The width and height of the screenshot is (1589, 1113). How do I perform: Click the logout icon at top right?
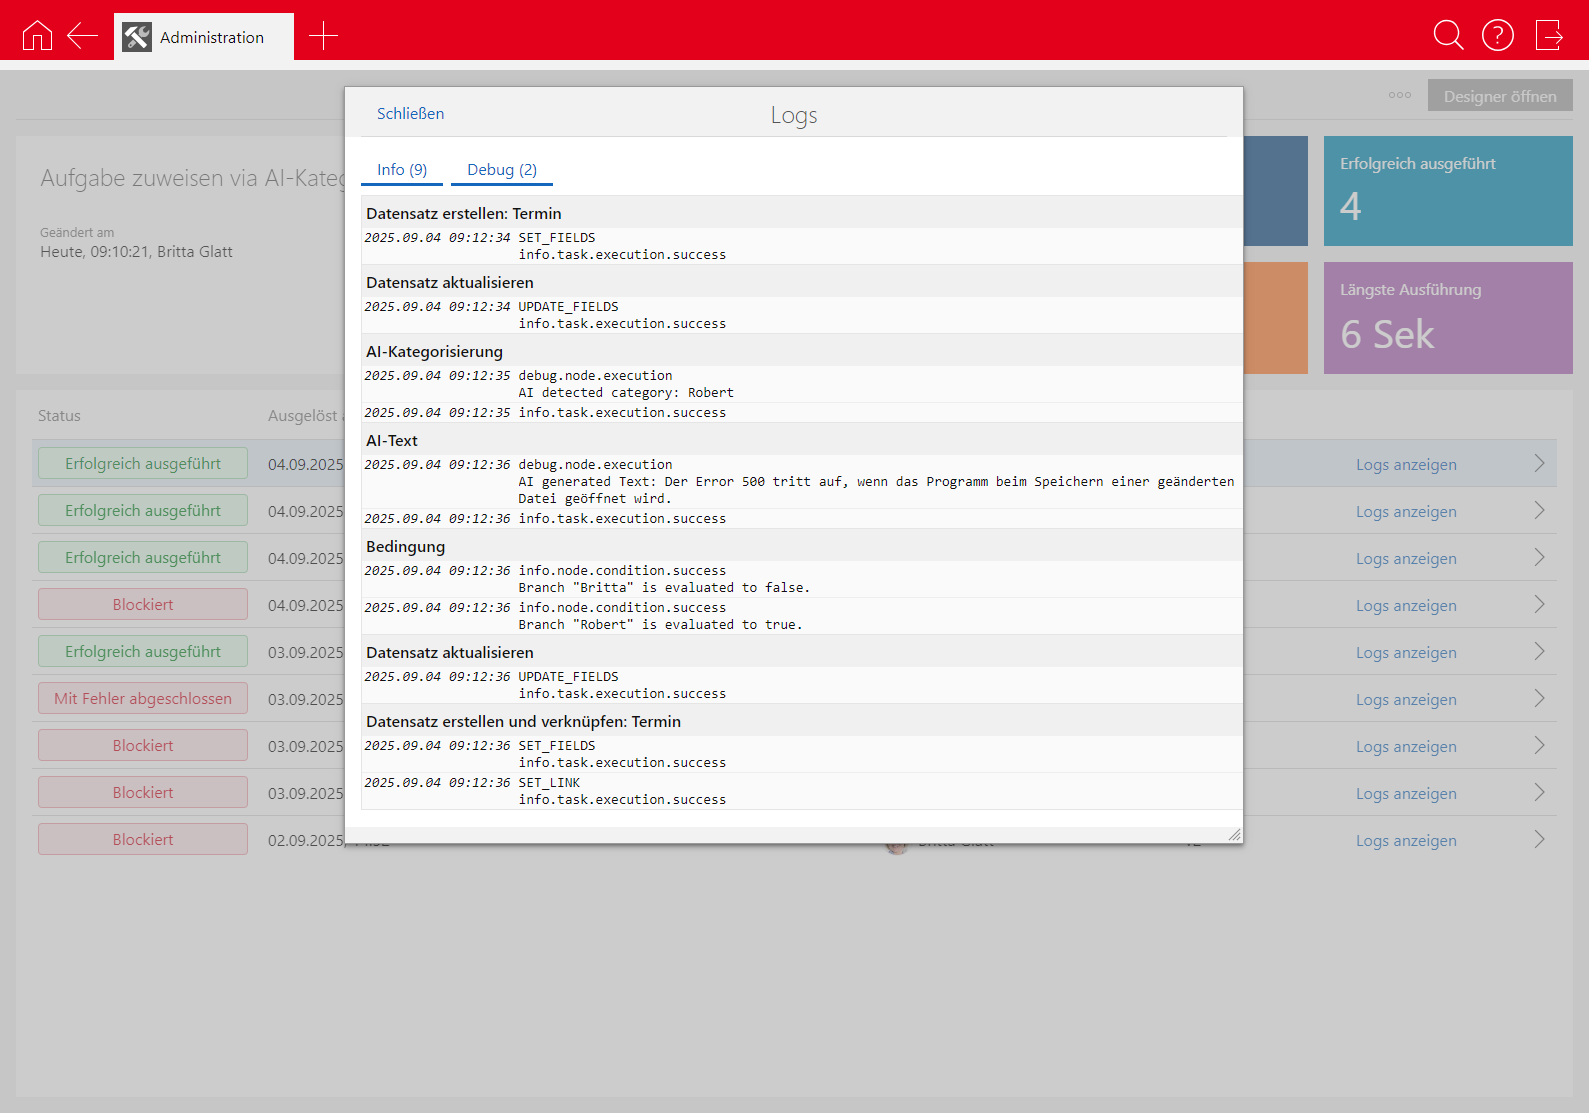click(1548, 35)
